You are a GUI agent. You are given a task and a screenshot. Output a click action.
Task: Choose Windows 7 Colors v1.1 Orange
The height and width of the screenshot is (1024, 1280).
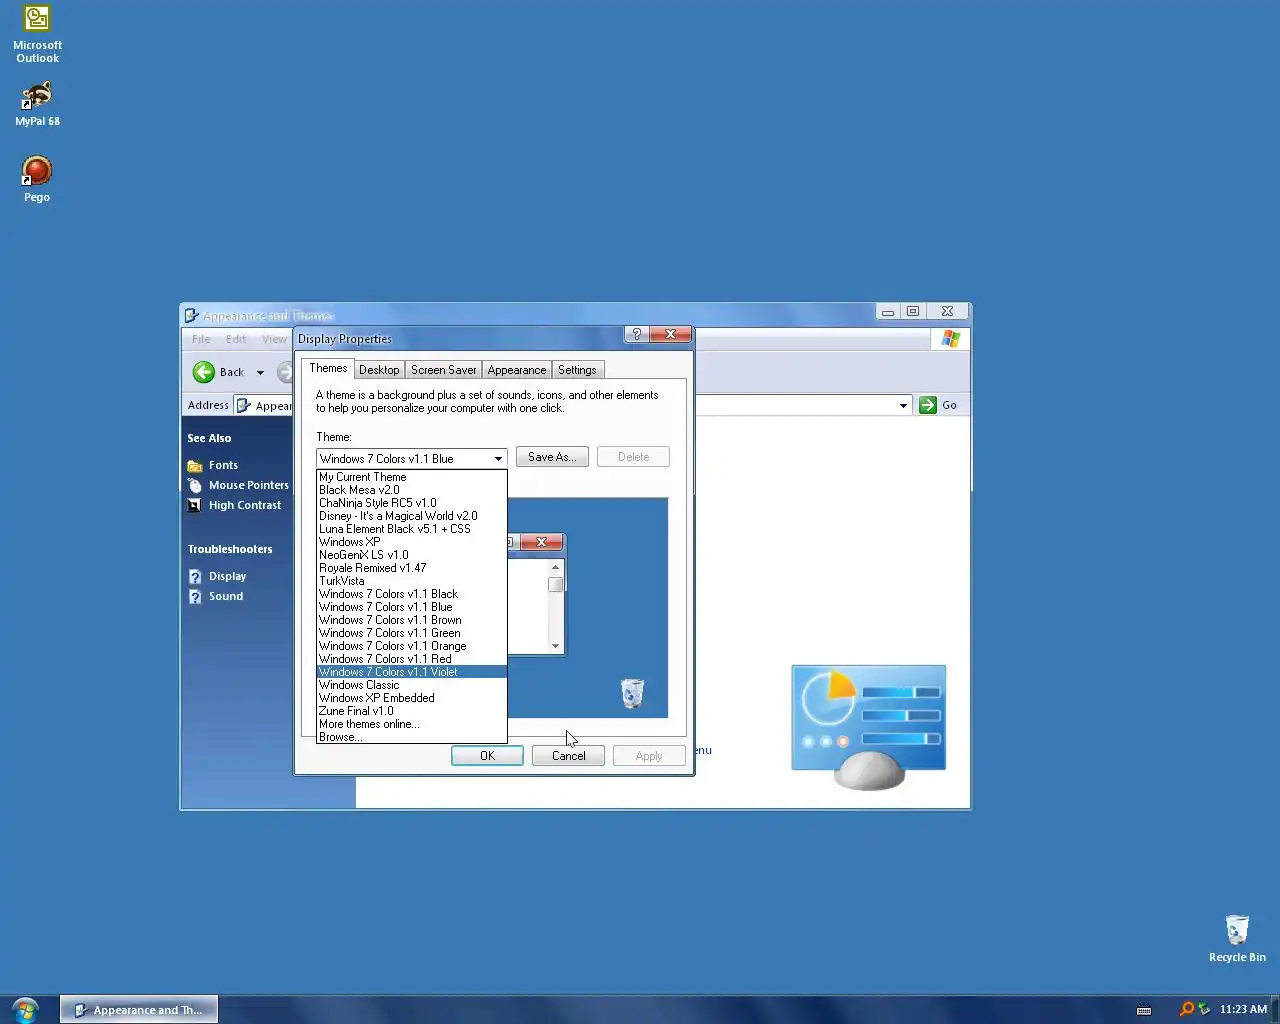[412, 646]
